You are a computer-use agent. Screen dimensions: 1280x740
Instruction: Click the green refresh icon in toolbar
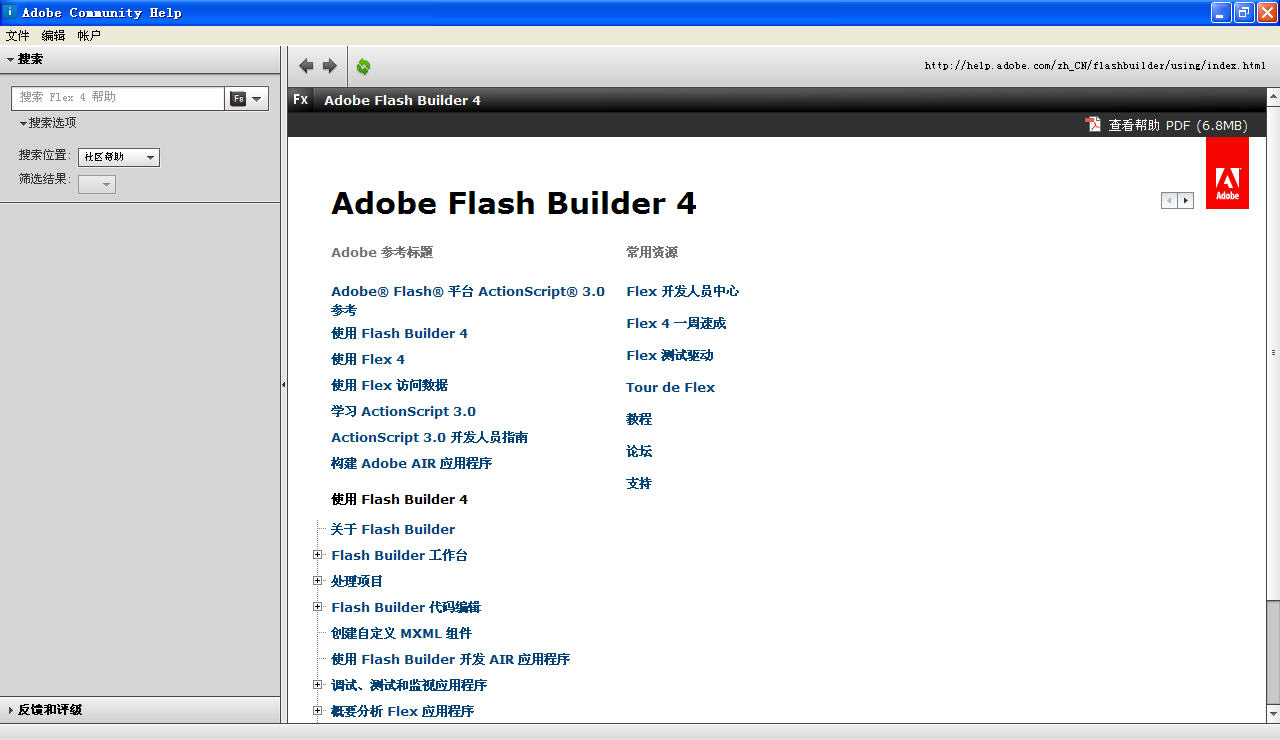click(x=362, y=65)
